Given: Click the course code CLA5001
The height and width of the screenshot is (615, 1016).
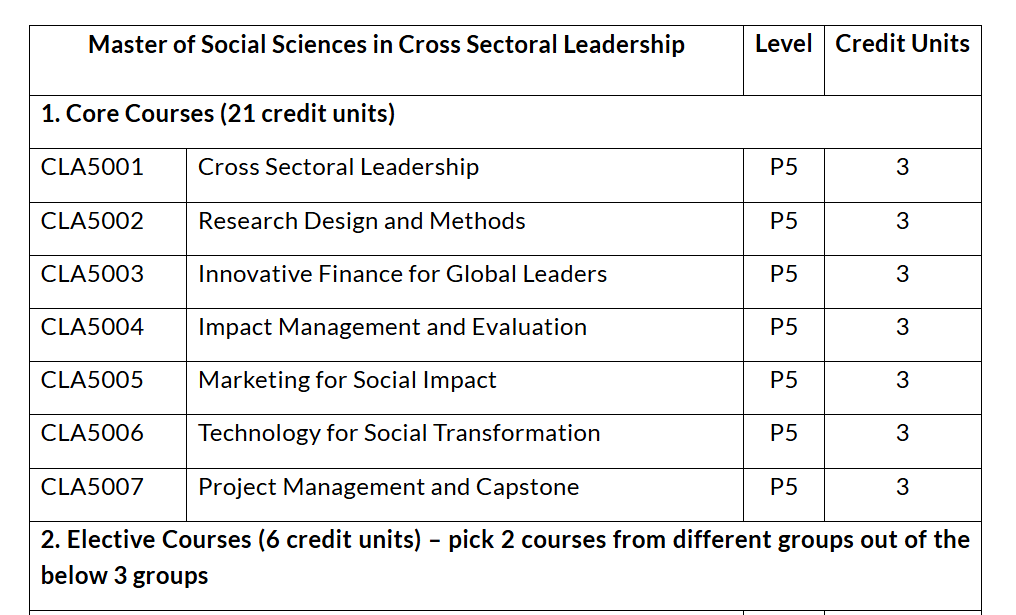Looking at the screenshot, I should tap(92, 168).
